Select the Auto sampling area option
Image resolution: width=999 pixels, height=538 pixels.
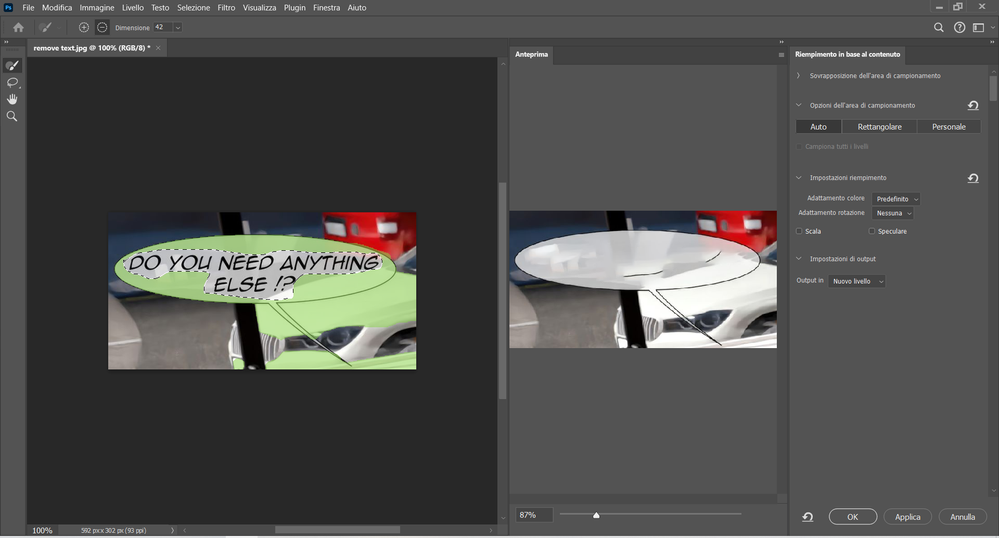(818, 127)
